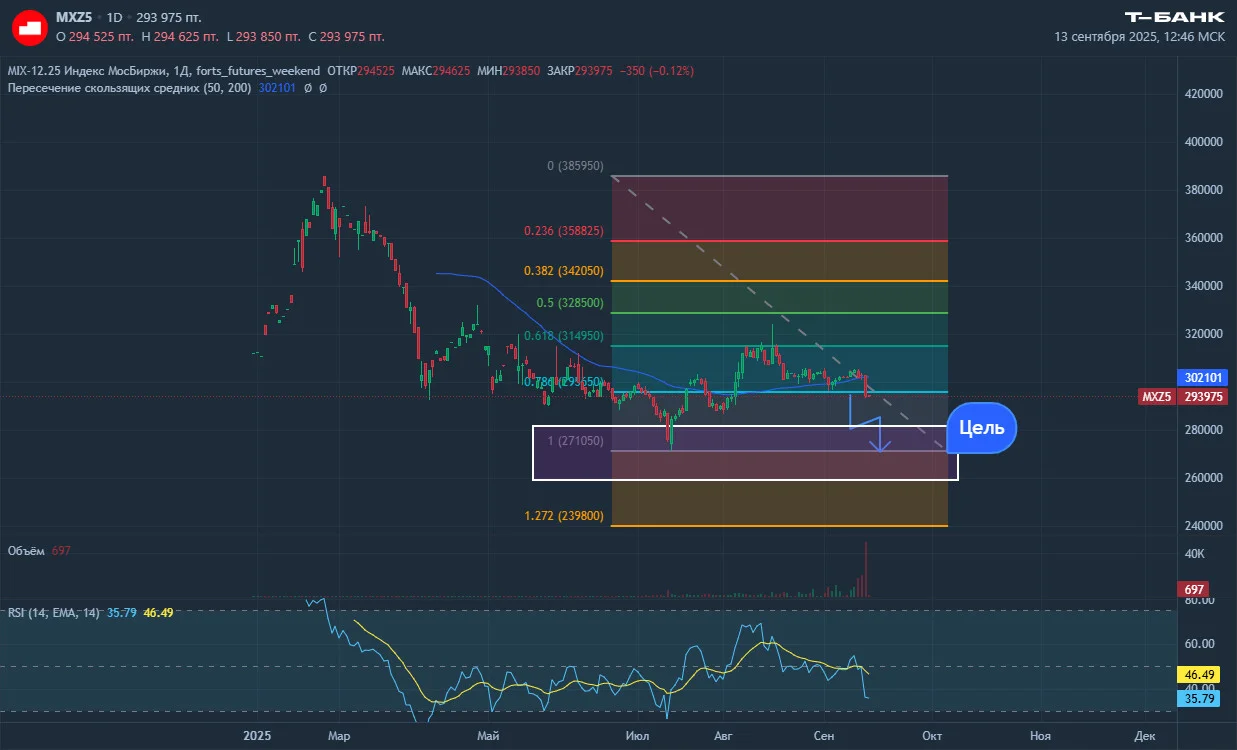Open the Пересечение скользящих средних indicator legend
The width and height of the screenshot is (1237, 750).
click(129, 88)
